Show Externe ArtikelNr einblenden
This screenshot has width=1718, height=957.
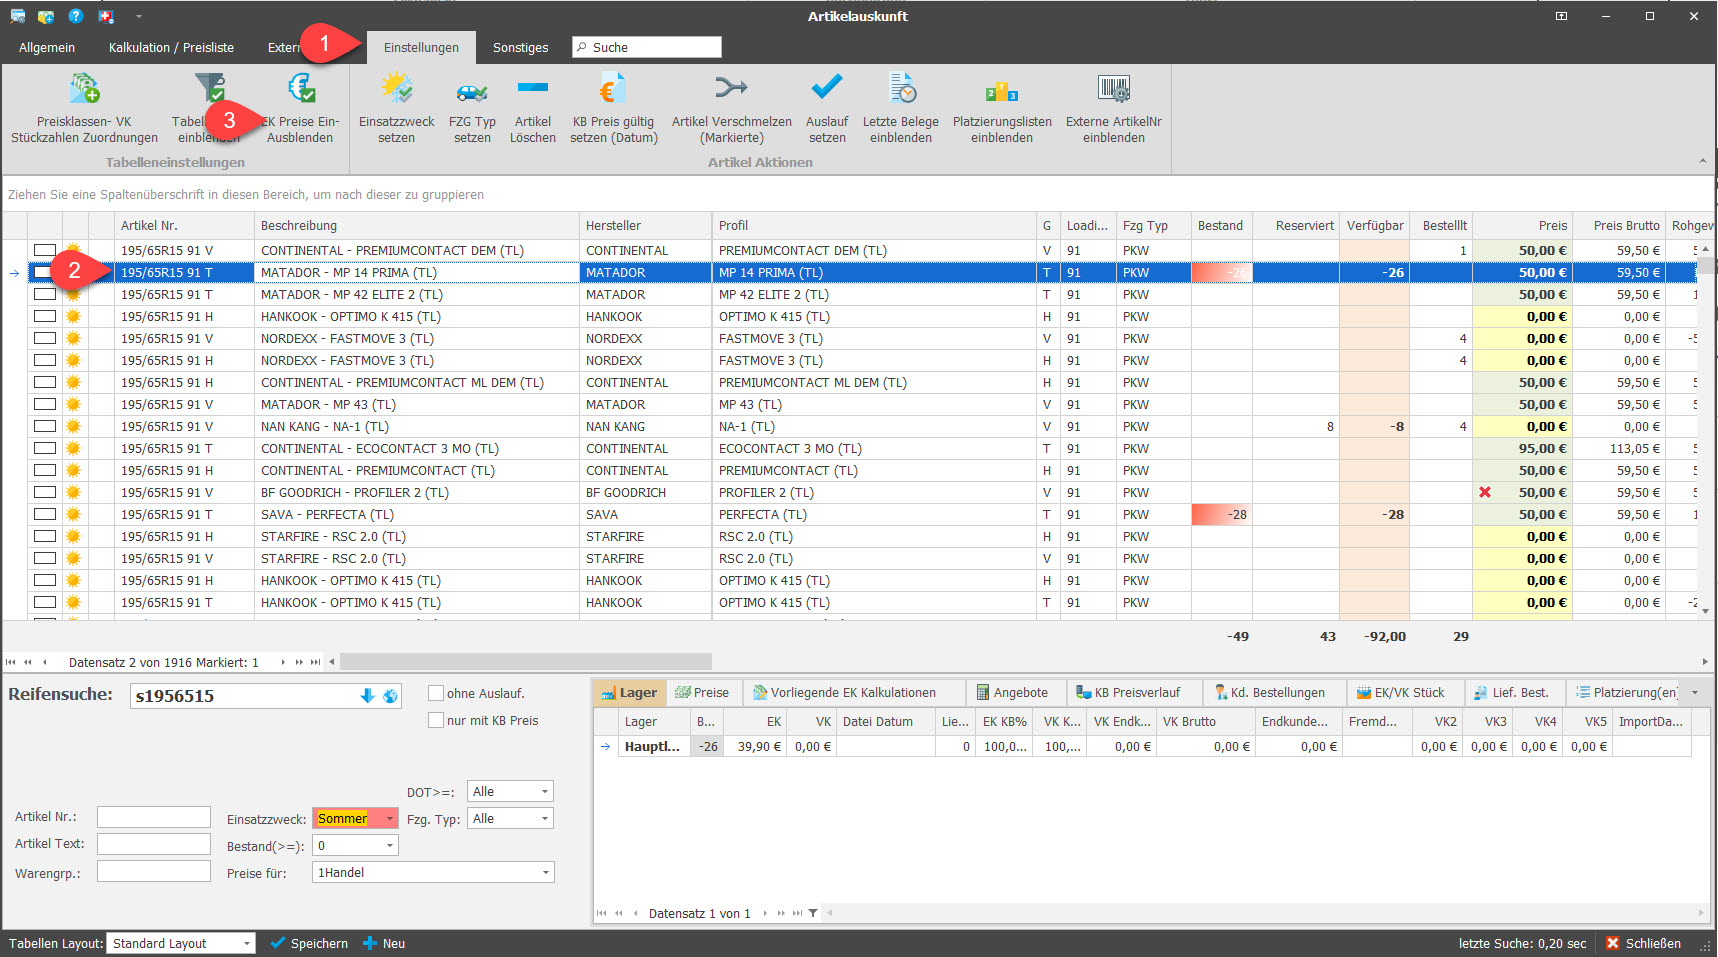1113,108
